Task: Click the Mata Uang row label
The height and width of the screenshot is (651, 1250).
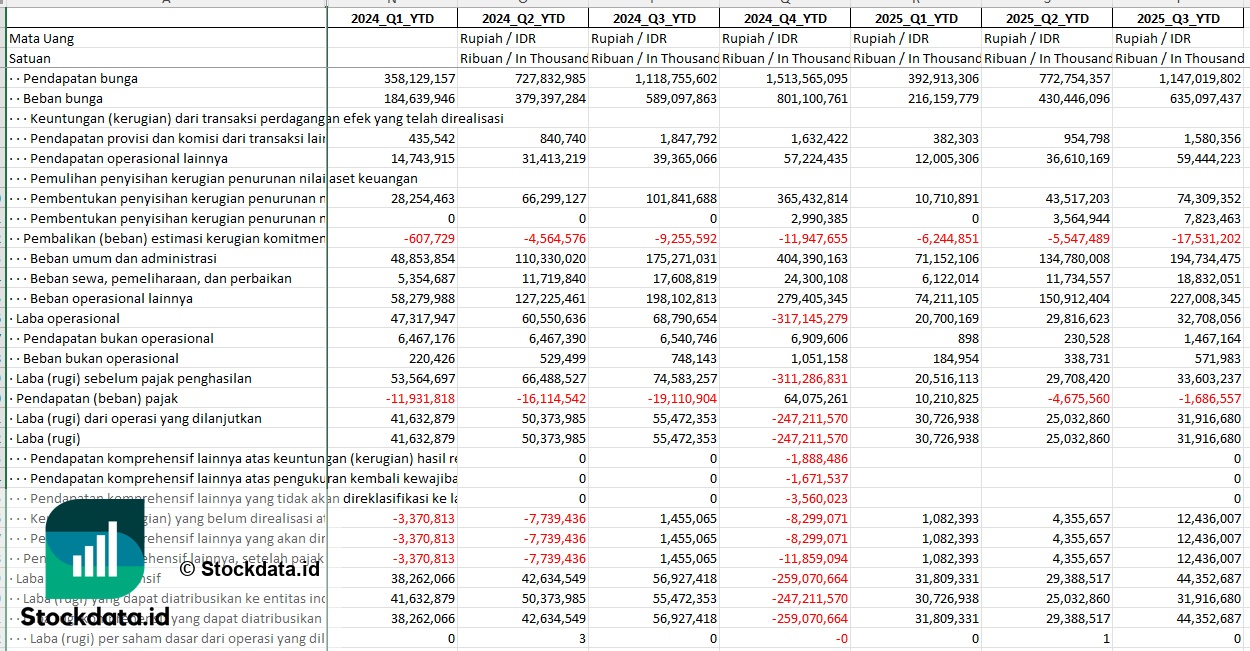Action: click(x=42, y=38)
